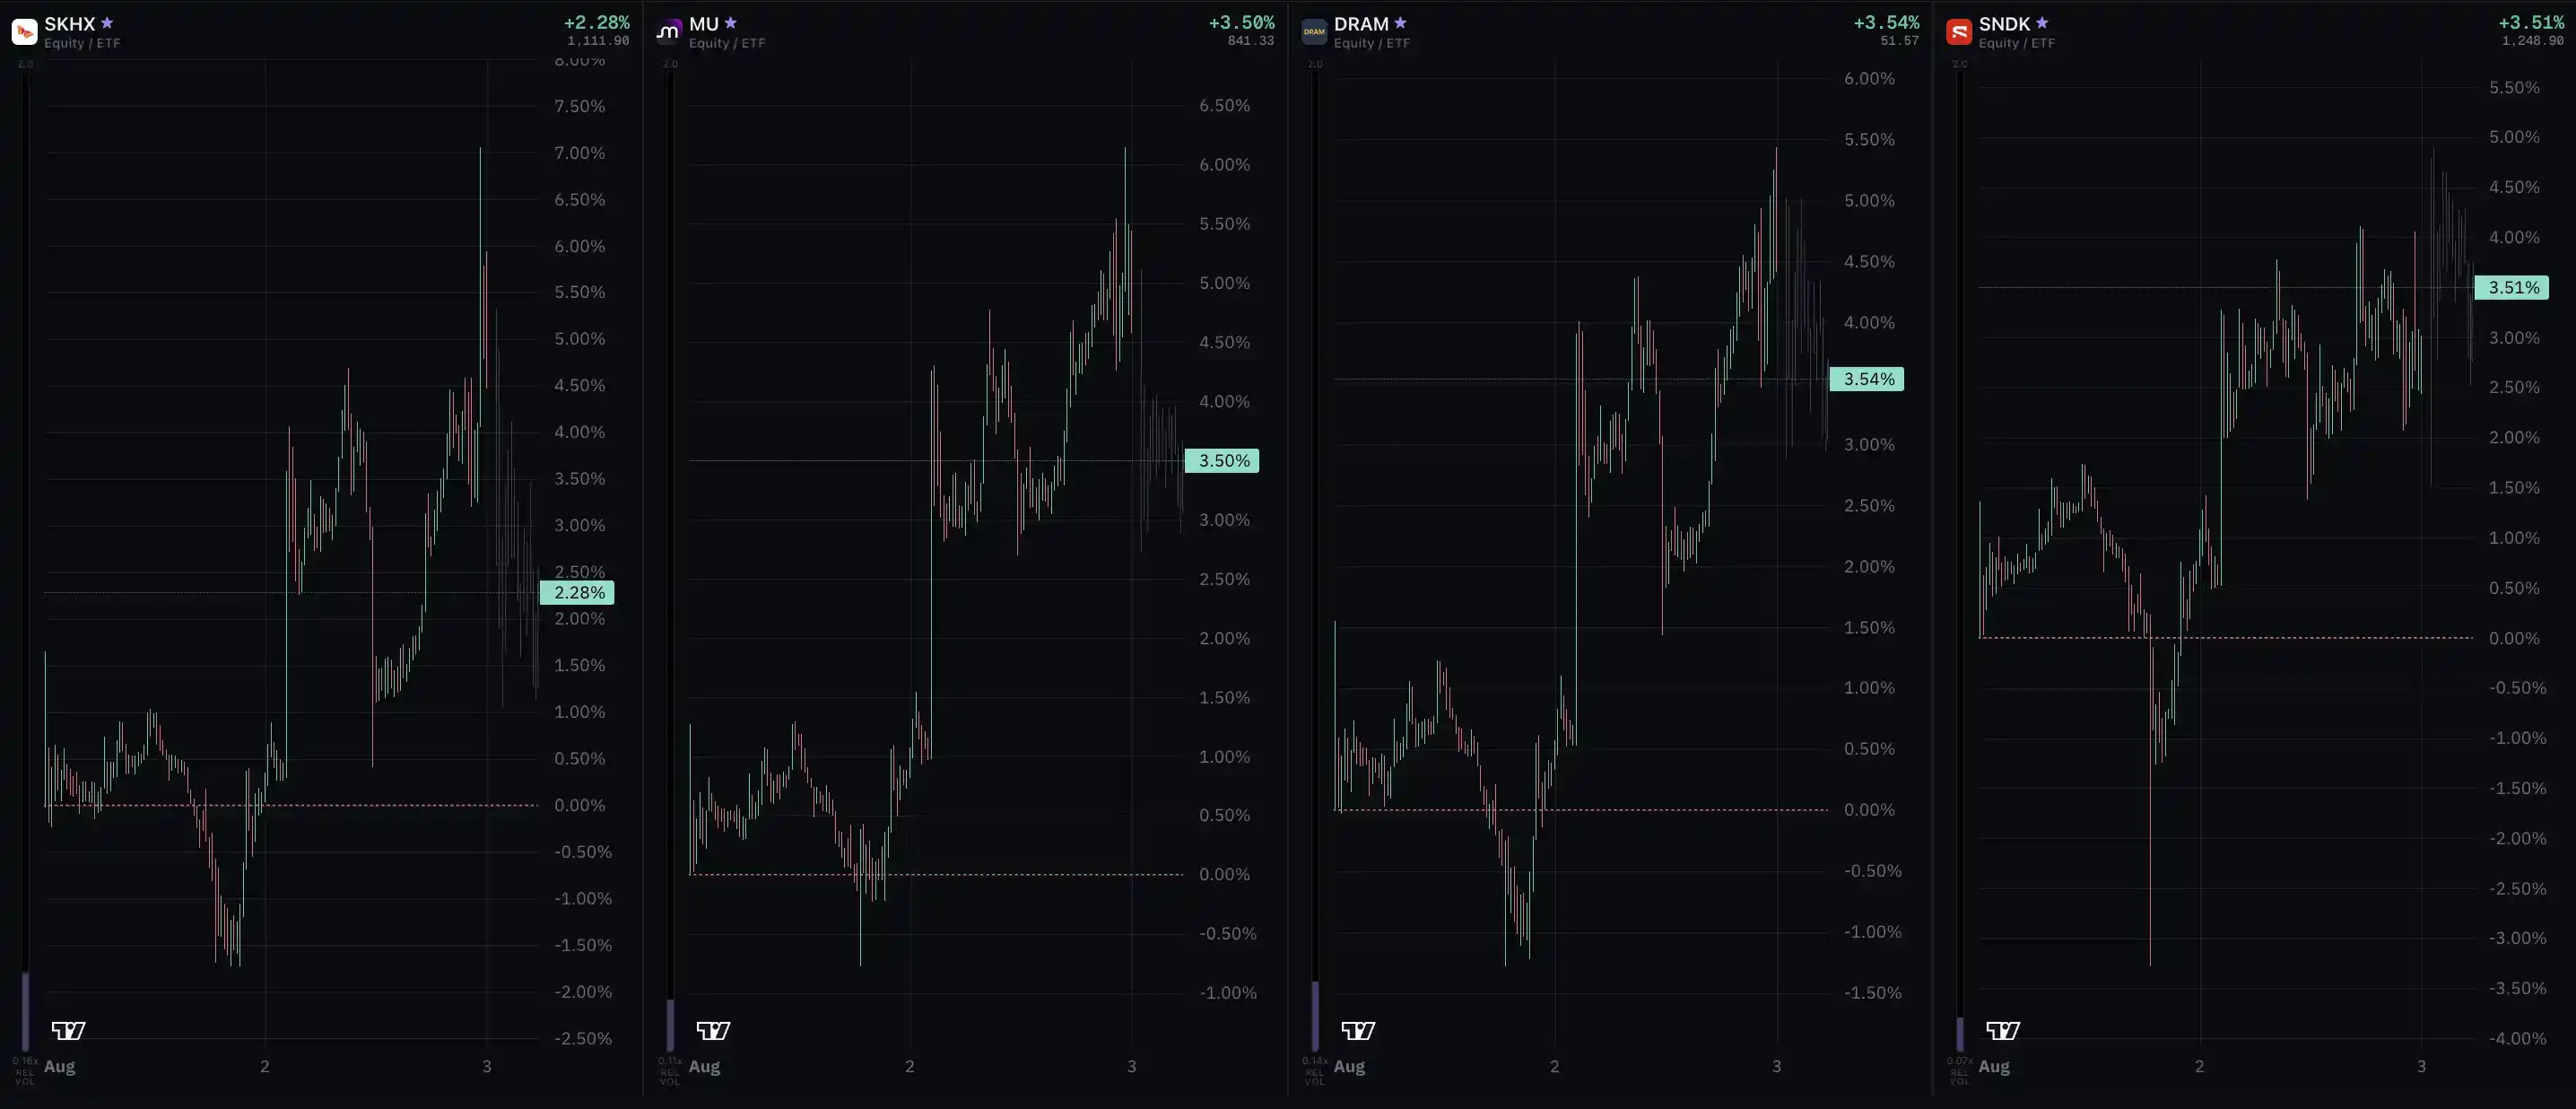Click the highlighted 3.51% axis tag on SNDK chart

point(2511,288)
